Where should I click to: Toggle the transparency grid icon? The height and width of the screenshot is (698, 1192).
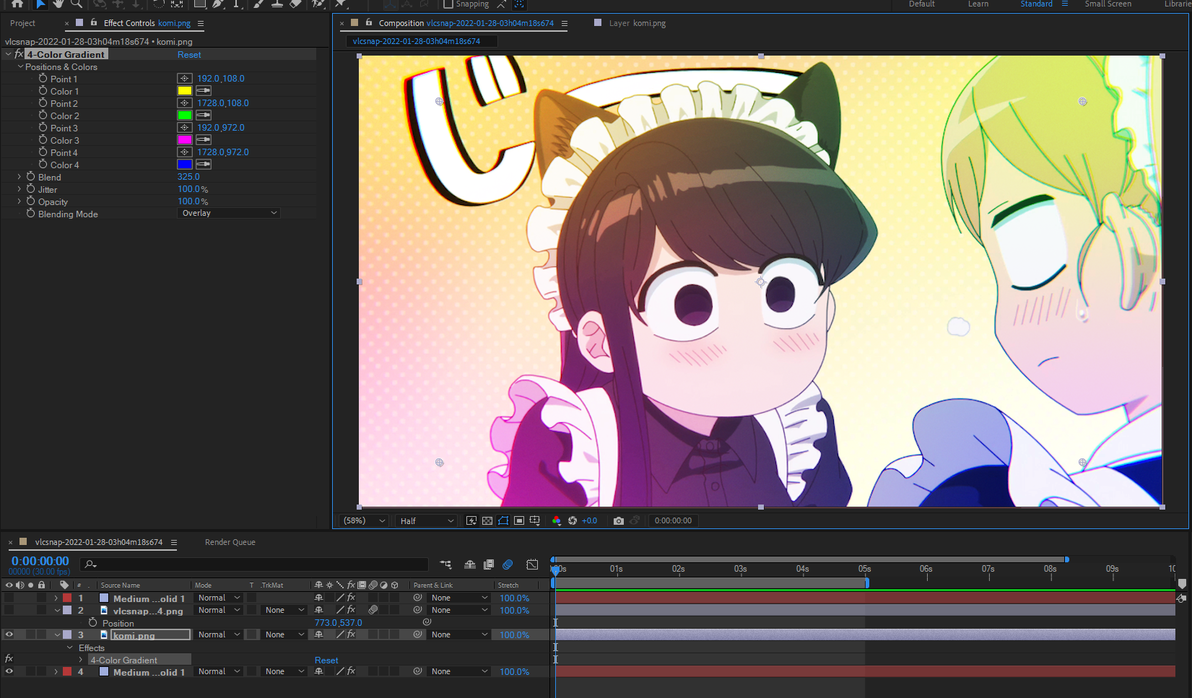point(487,521)
